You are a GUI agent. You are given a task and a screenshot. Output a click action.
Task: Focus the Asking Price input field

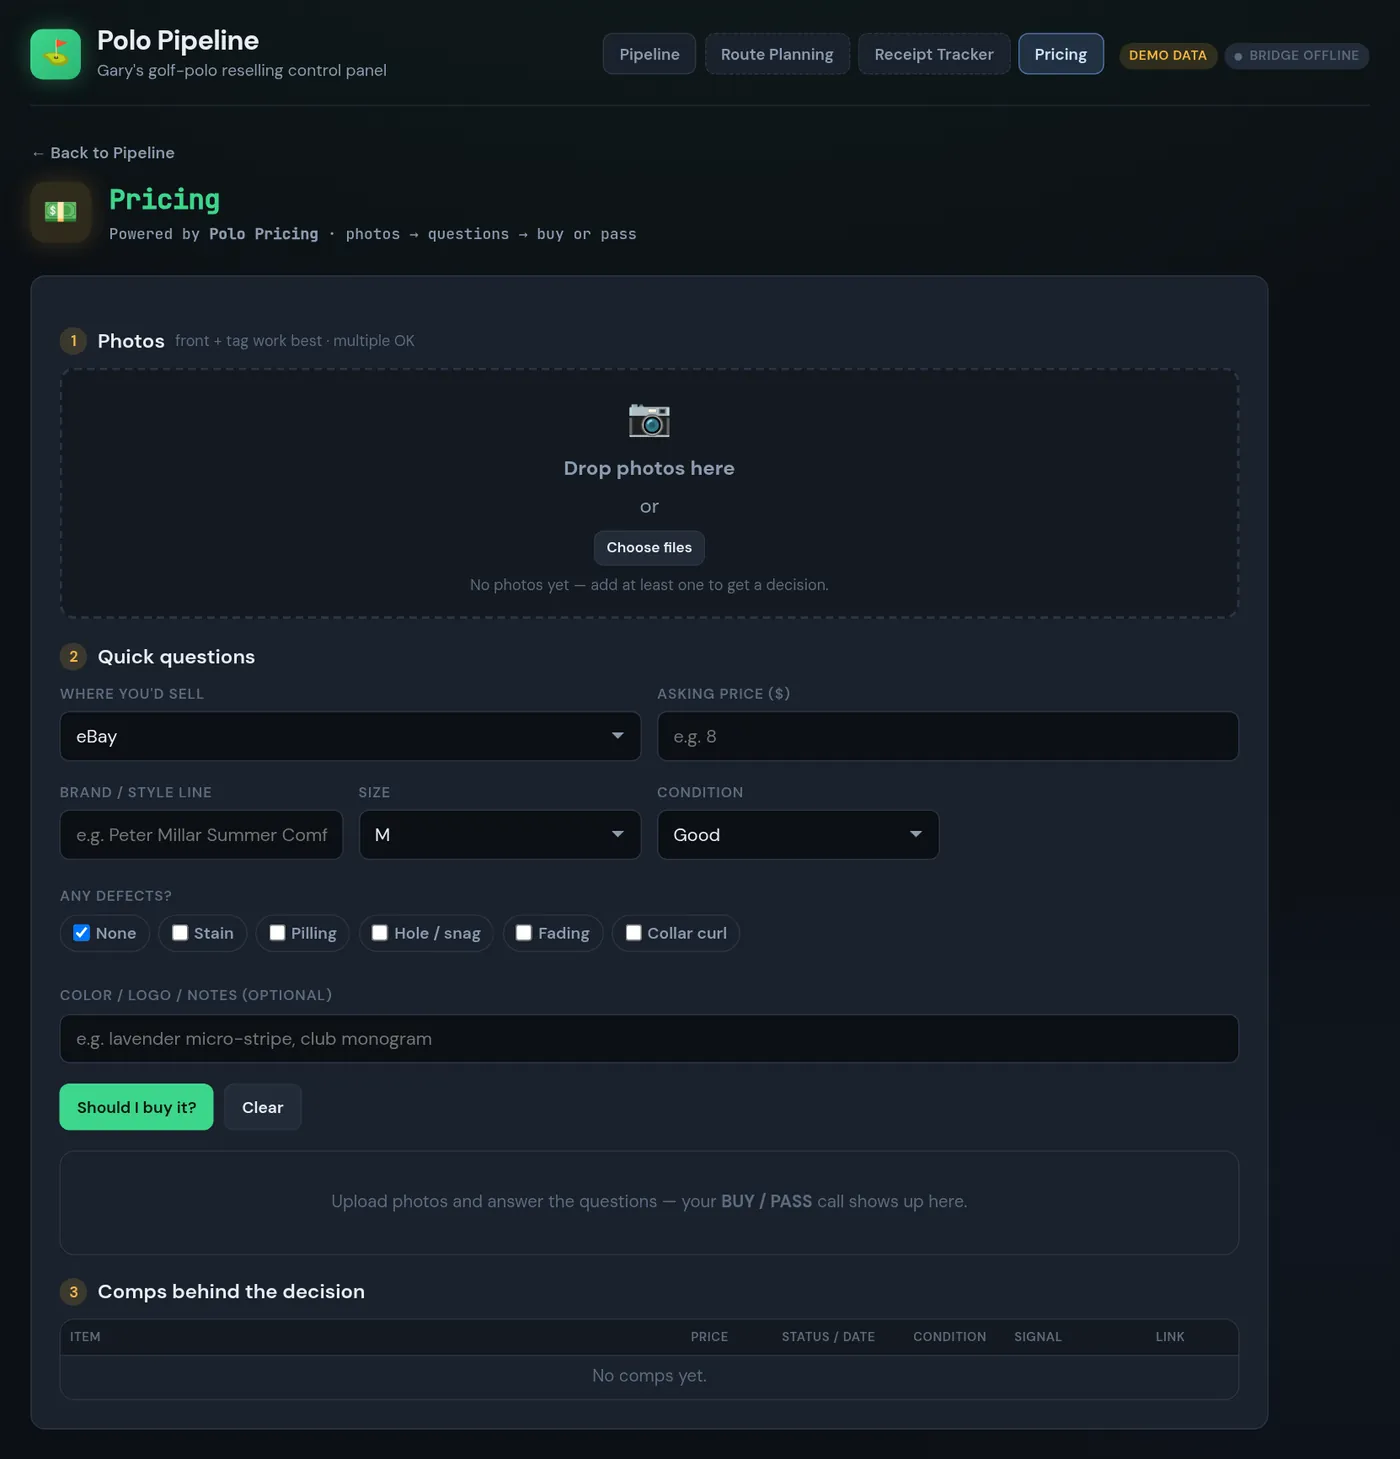[x=947, y=736]
